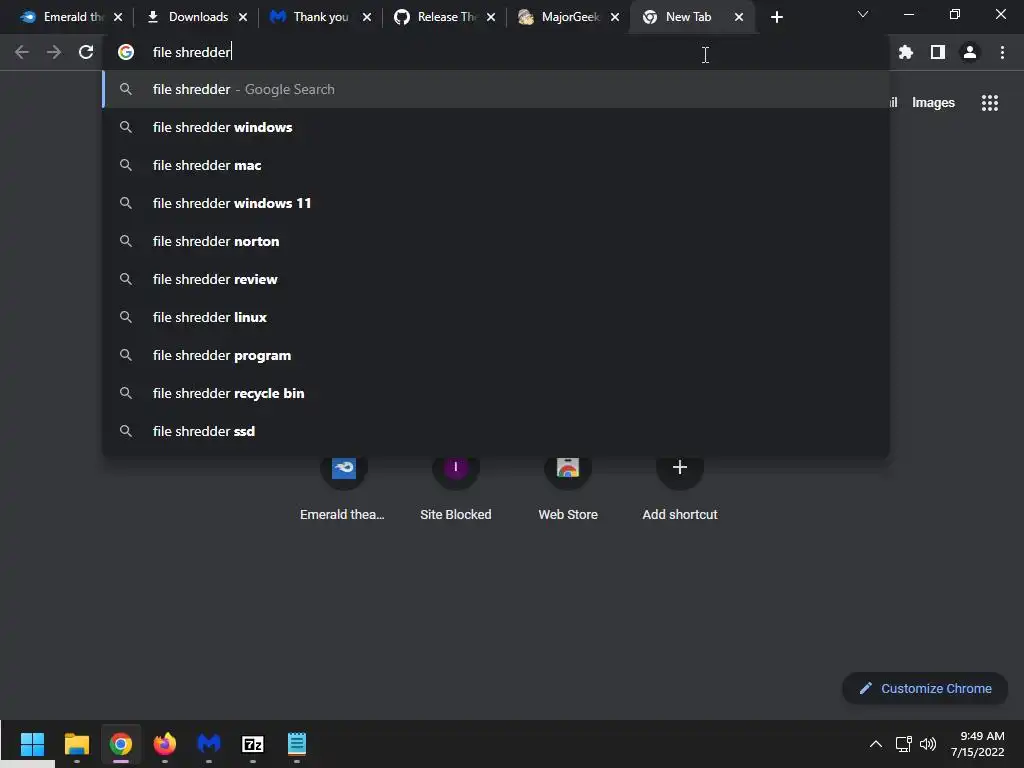
Task: Click the Customize Chrome button
Action: tap(925, 688)
